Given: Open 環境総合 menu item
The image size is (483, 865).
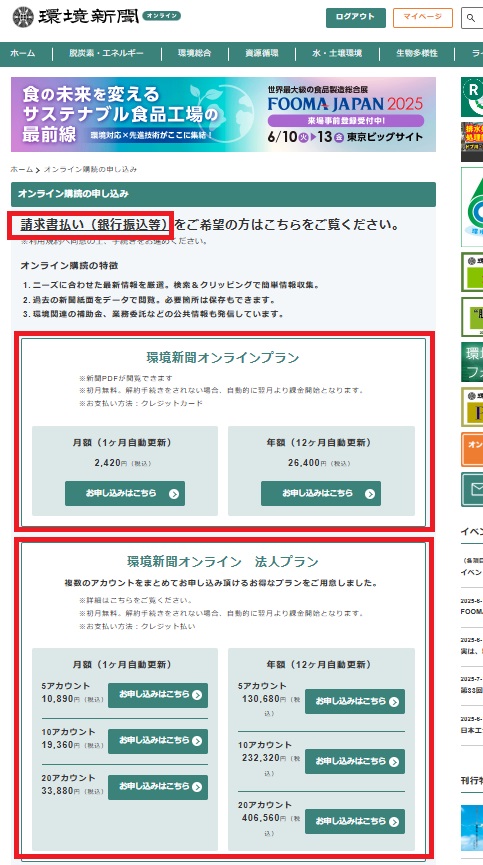Looking at the screenshot, I should 195,54.
